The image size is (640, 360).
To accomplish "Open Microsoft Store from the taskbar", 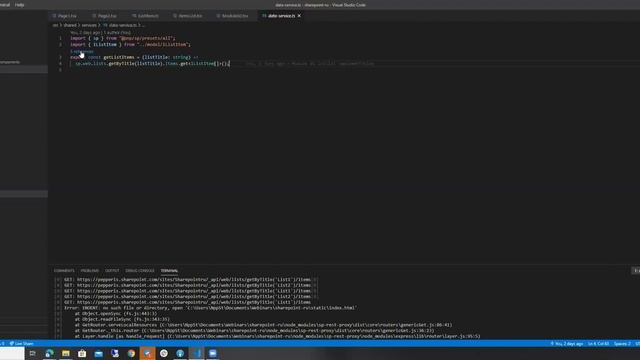I will pos(82,353).
